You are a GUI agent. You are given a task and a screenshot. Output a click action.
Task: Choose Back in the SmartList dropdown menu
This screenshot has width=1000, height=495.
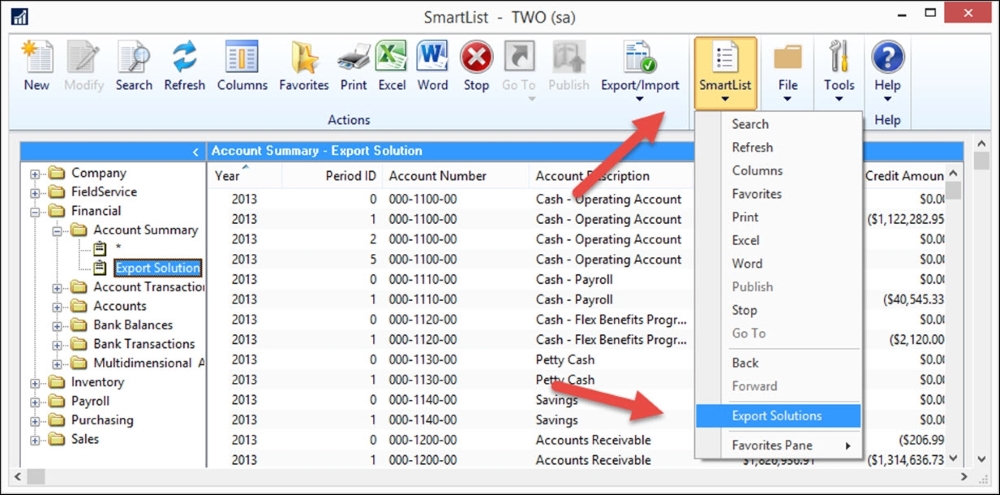pyautogui.click(x=778, y=363)
